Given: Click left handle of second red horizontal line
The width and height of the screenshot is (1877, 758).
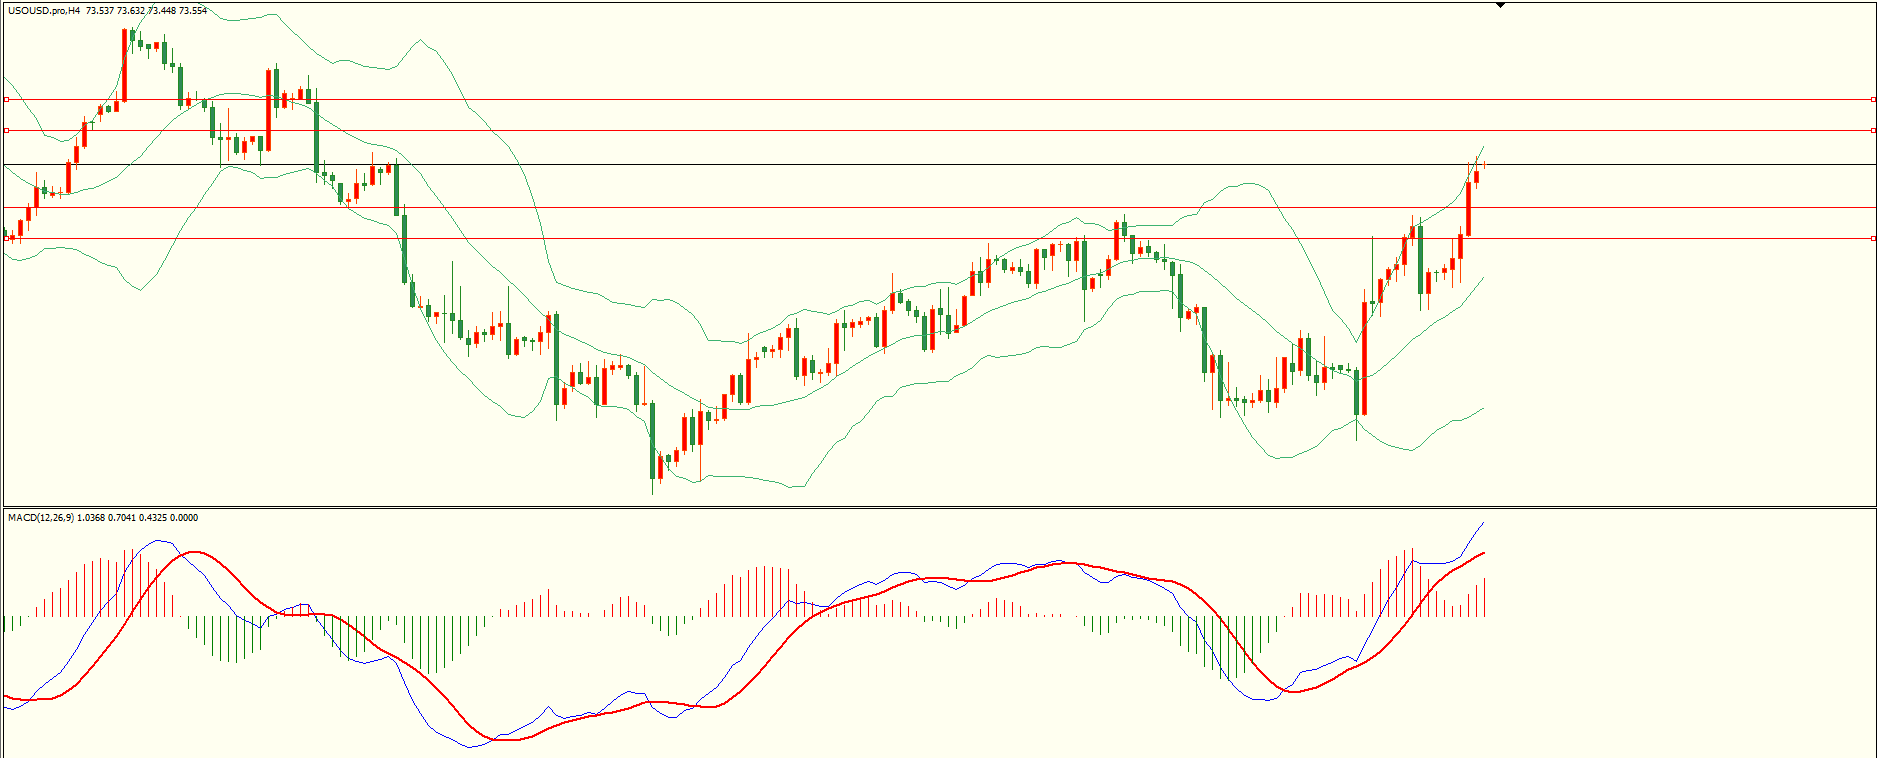Looking at the screenshot, I should (x=6, y=130).
